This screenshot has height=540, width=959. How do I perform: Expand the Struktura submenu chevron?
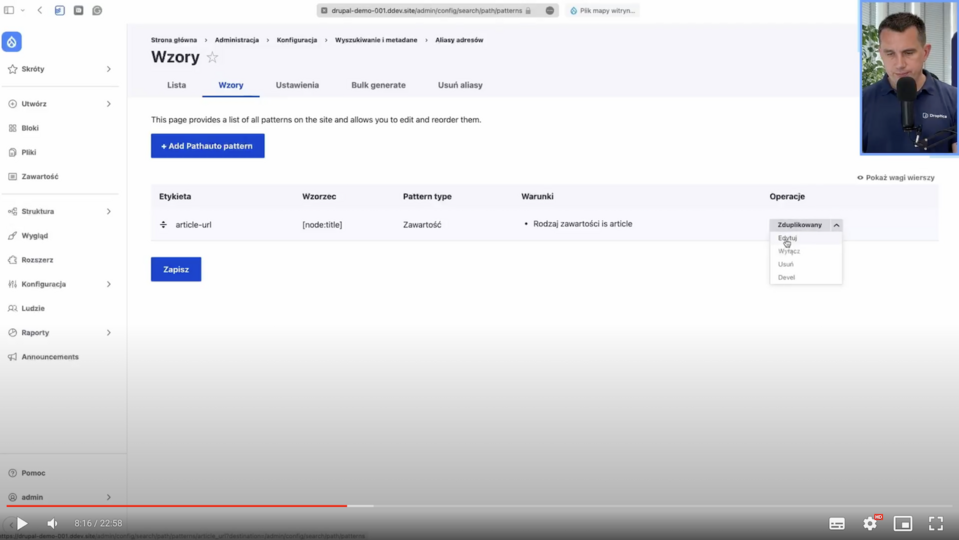click(x=109, y=212)
